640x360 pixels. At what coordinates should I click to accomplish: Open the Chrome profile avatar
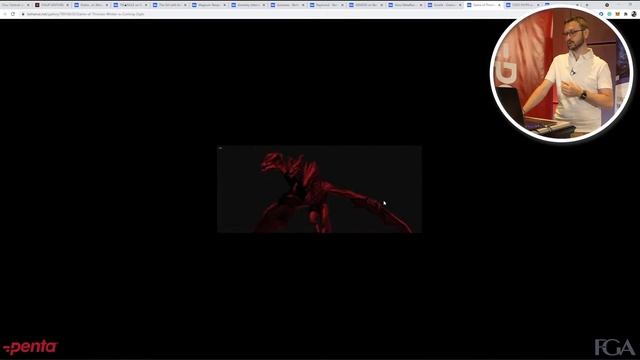(633, 14)
